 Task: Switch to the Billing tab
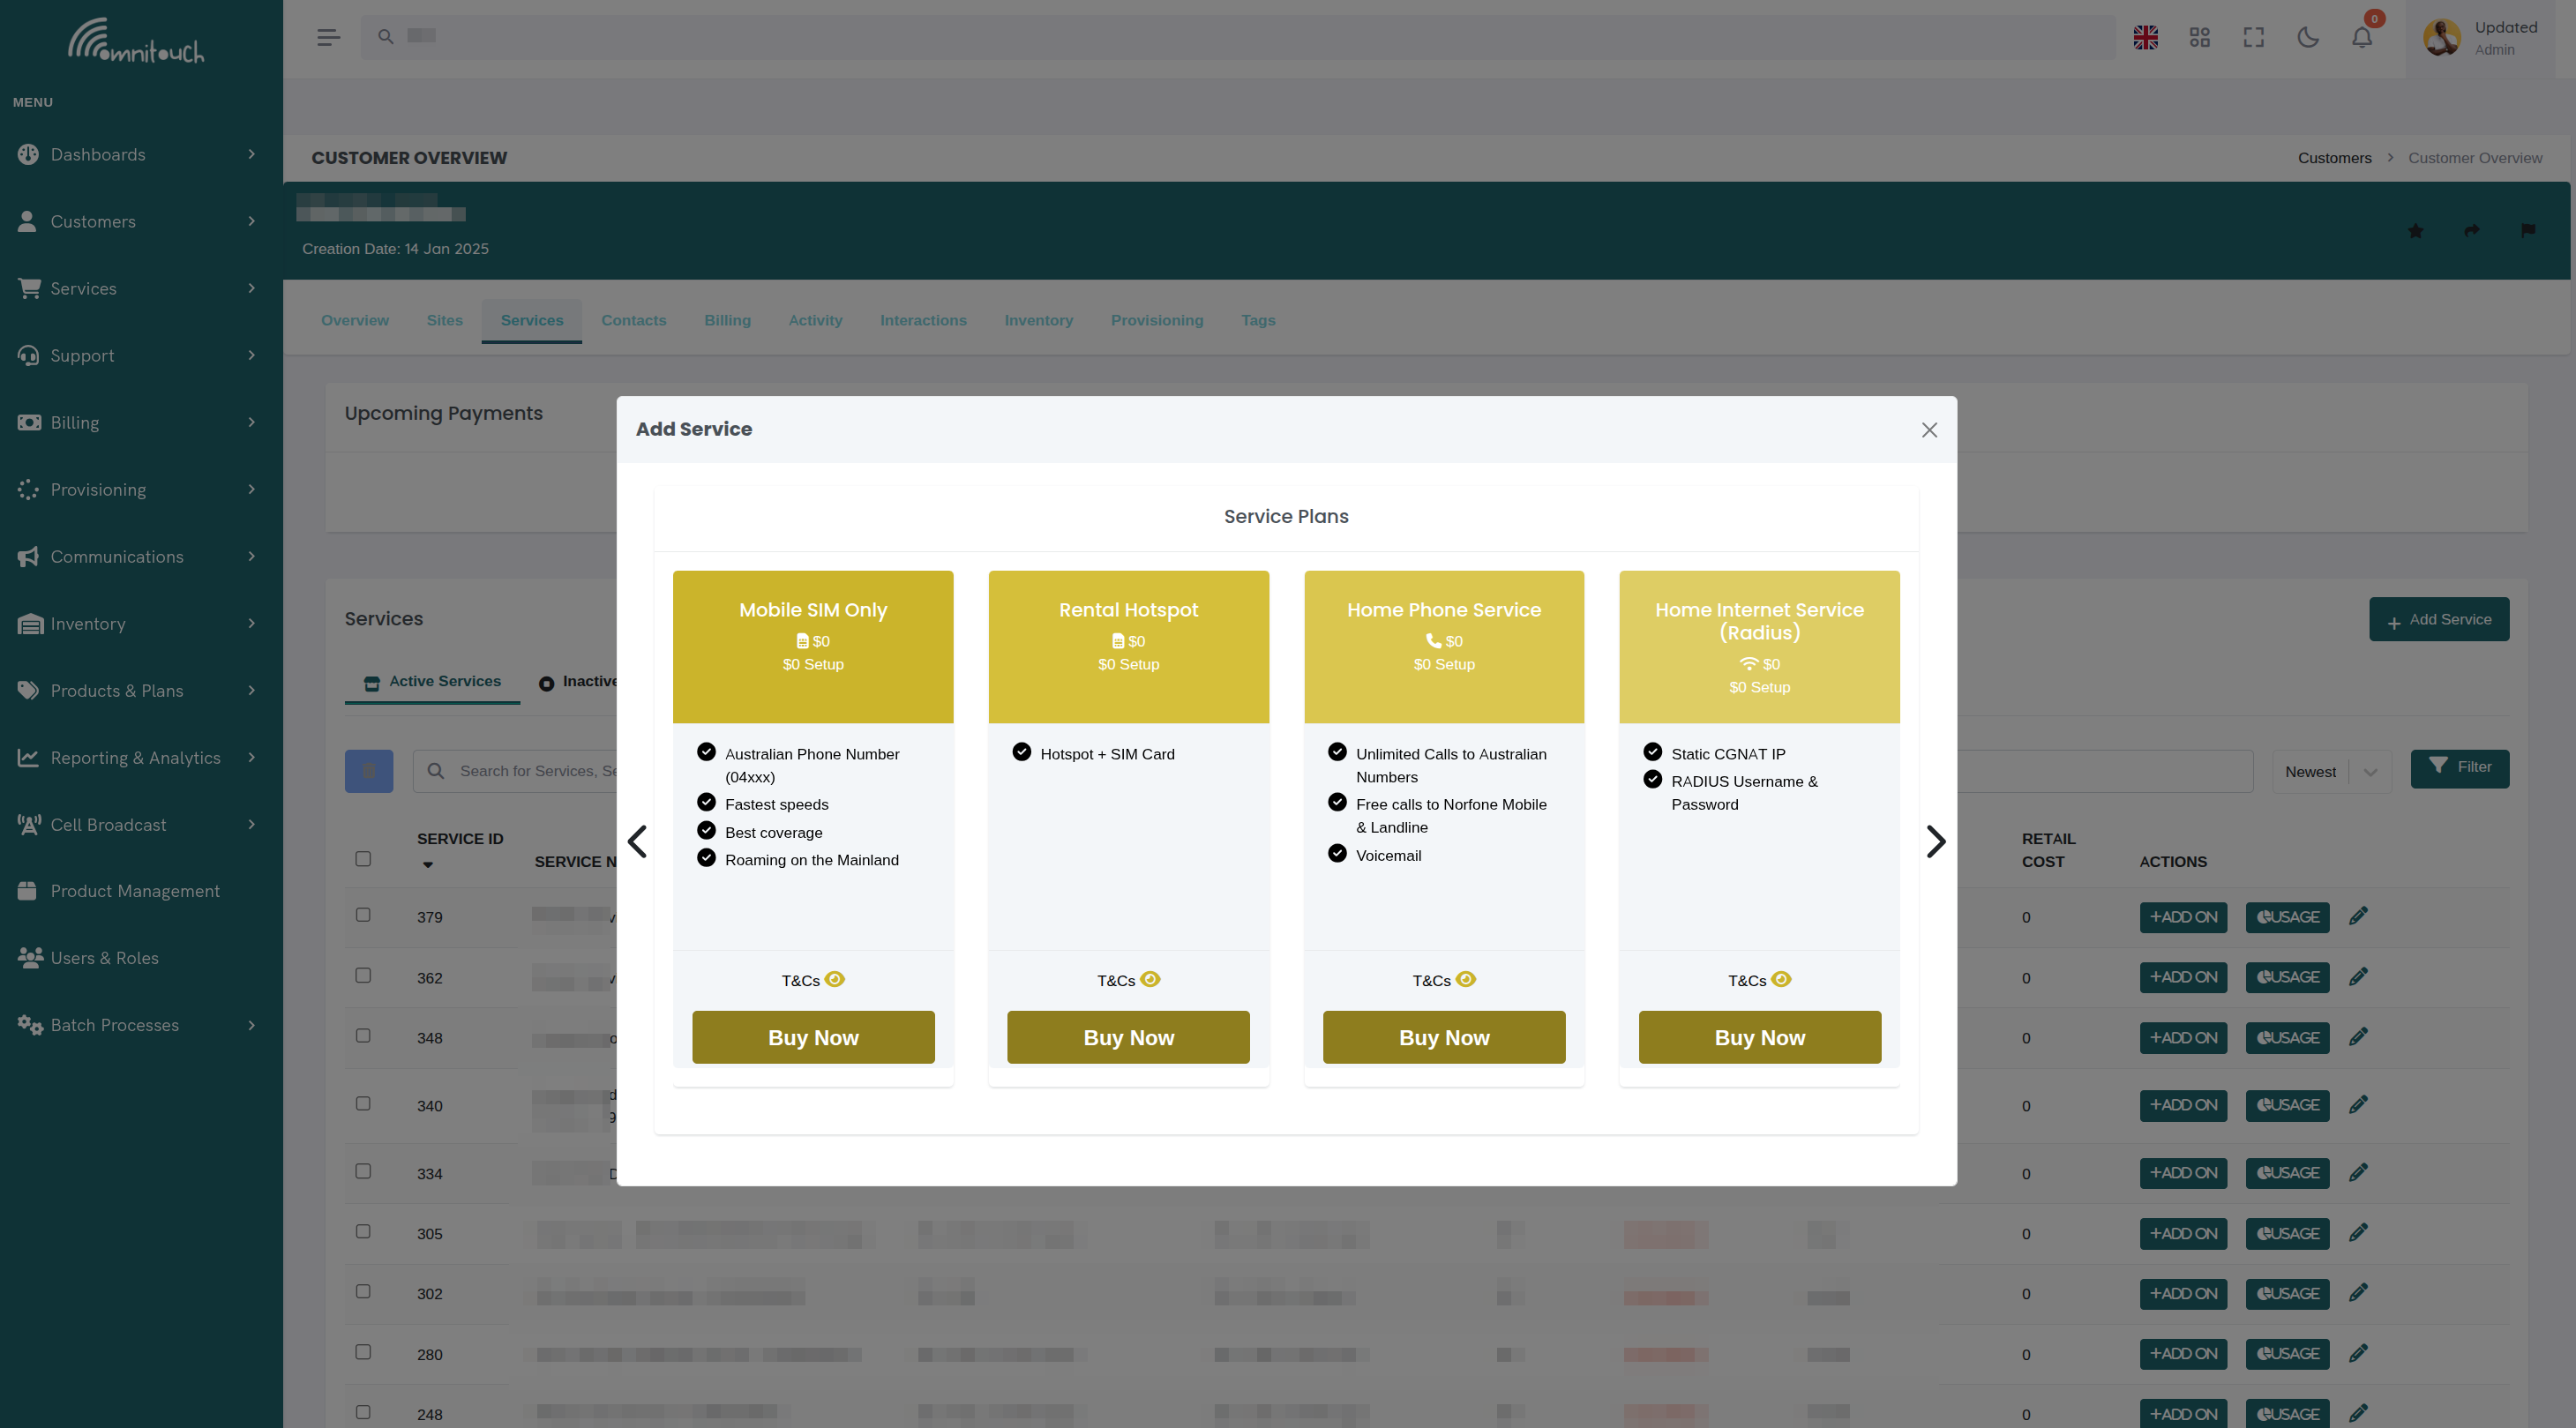coord(727,320)
